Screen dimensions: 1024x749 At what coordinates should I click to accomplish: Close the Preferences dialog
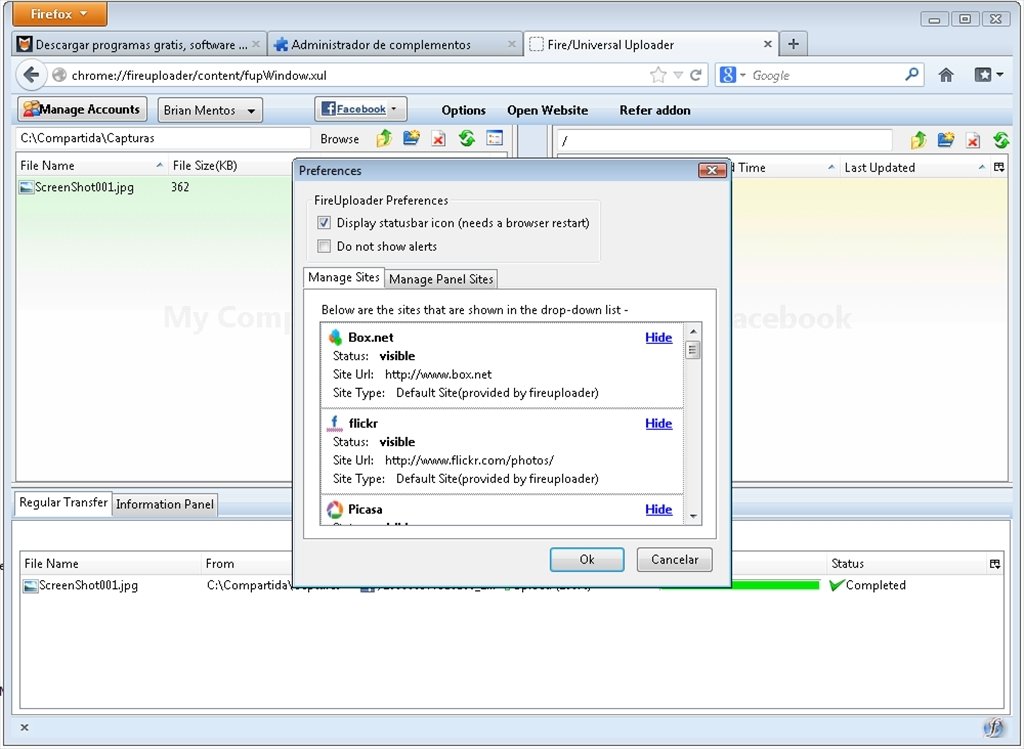click(x=712, y=170)
